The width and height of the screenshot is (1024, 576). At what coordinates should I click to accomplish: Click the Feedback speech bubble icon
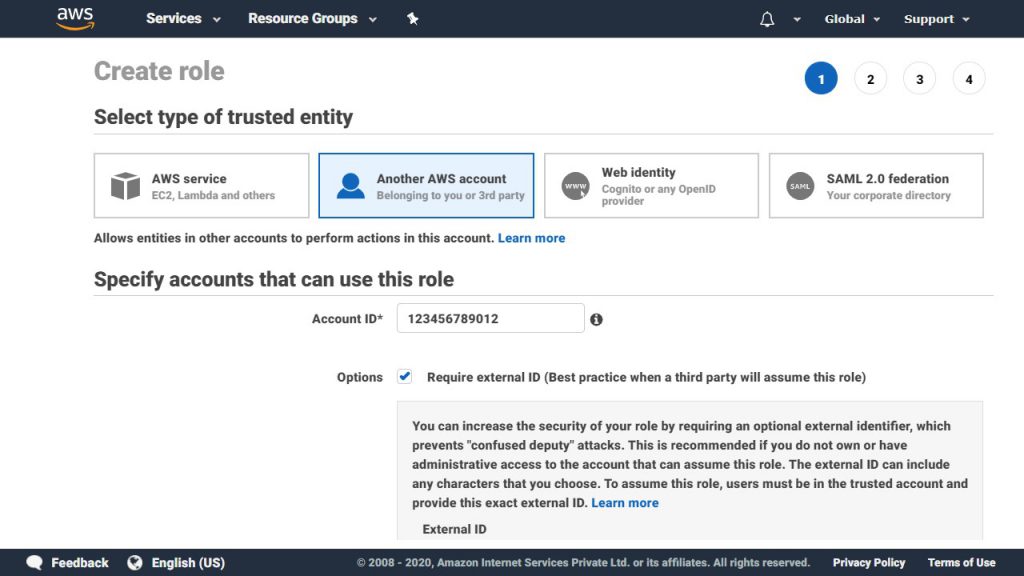coord(35,562)
